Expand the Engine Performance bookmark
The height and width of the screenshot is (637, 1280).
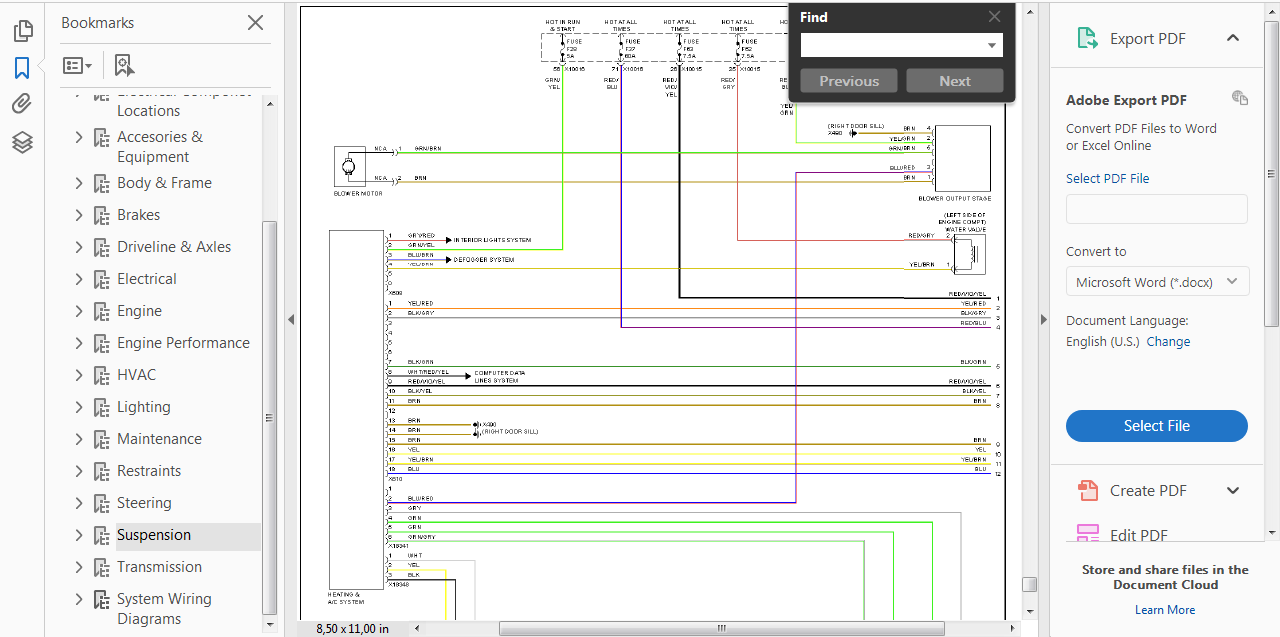tap(79, 343)
